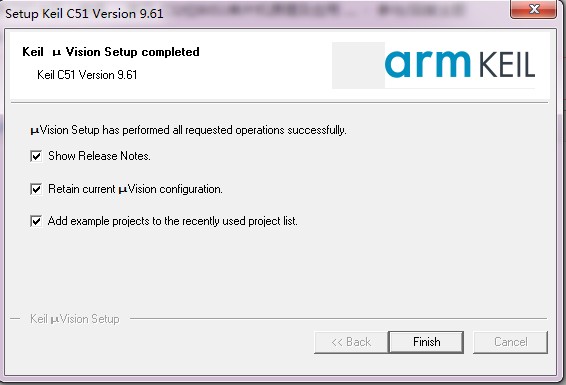566x385 pixels.
Task: Click the 'Setup Keil C51 Version 9.61' title bar
Action: (x=84, y=14)
